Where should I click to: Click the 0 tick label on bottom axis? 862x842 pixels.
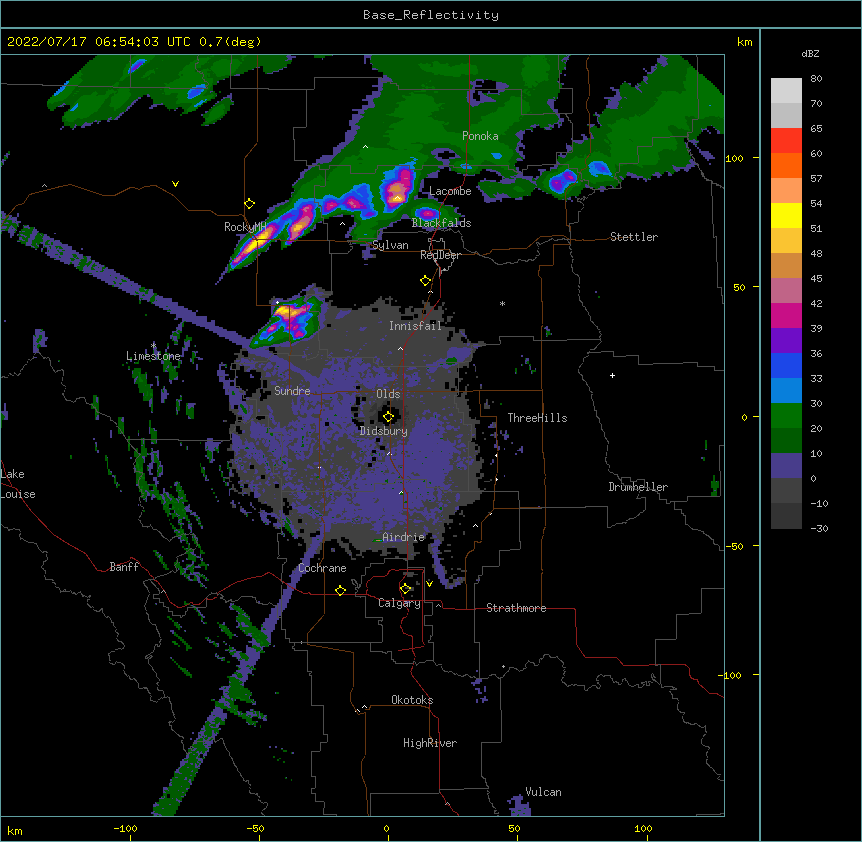tap(386, 828)
